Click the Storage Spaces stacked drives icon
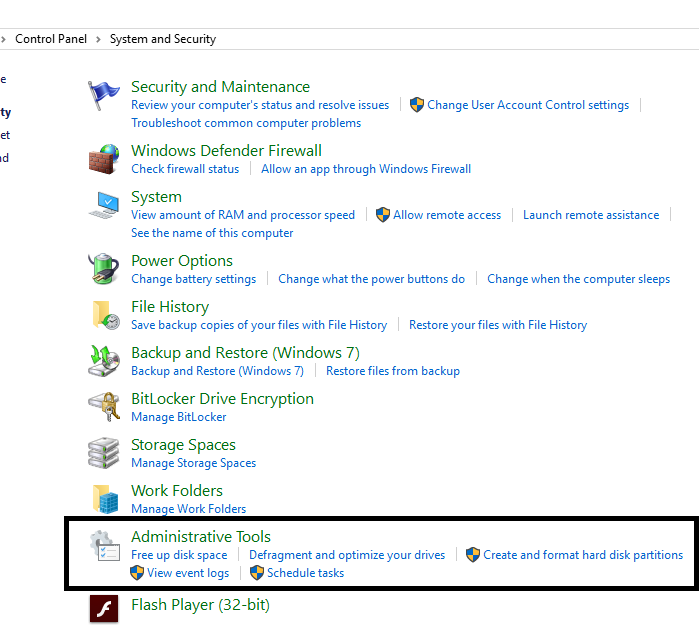 pyautogui.click(x=103, y=453)
